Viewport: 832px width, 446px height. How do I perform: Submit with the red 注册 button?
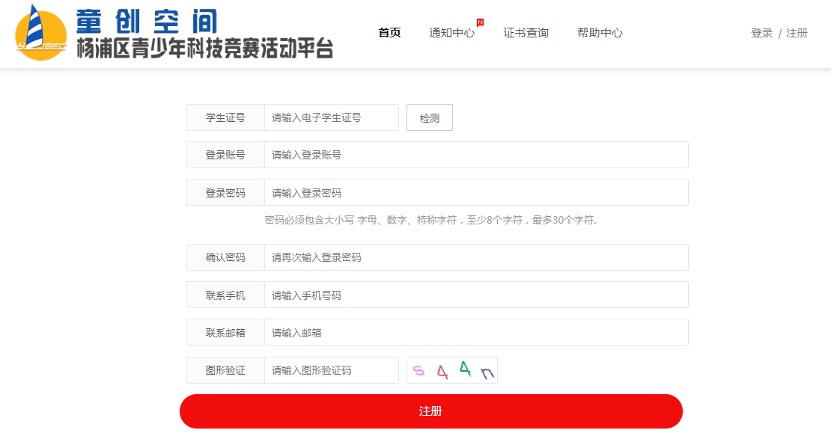tap(431, 411)
